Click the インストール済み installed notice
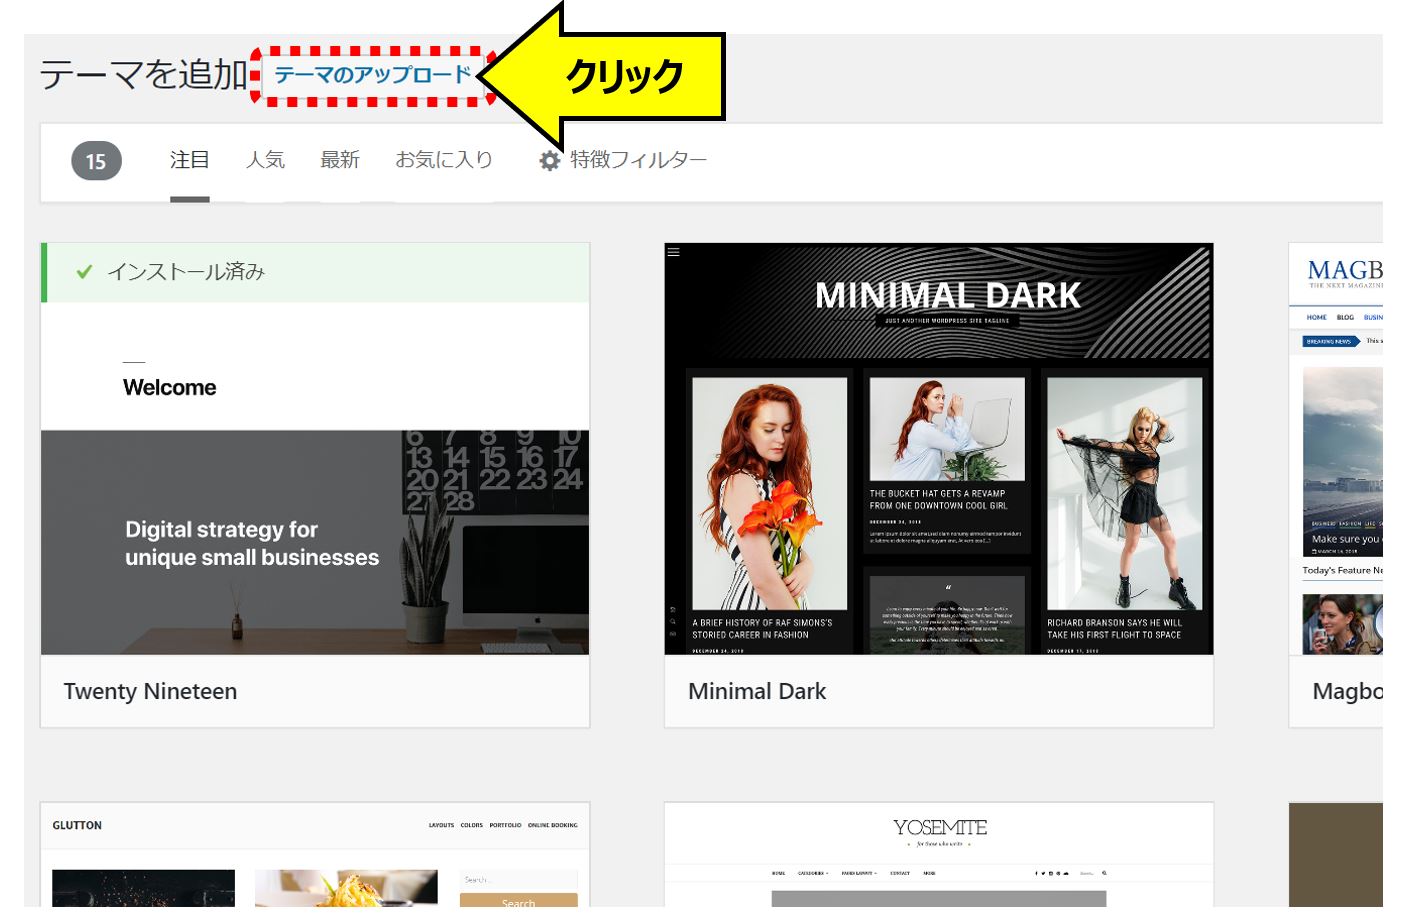1401x919 pixels. coord(315,272)
